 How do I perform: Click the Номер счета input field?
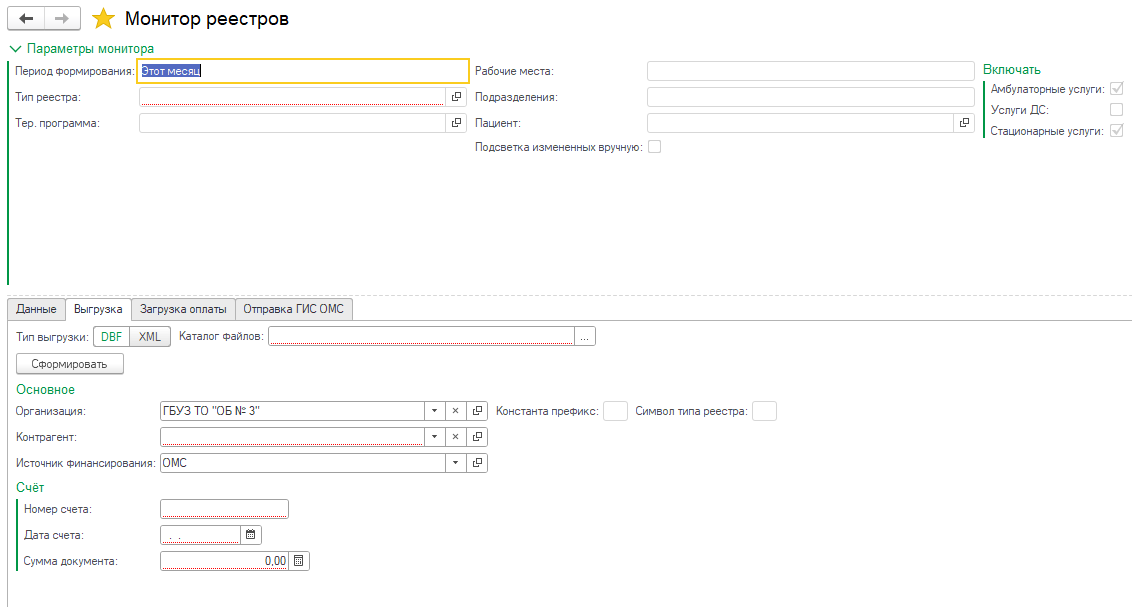pos(224,509)
